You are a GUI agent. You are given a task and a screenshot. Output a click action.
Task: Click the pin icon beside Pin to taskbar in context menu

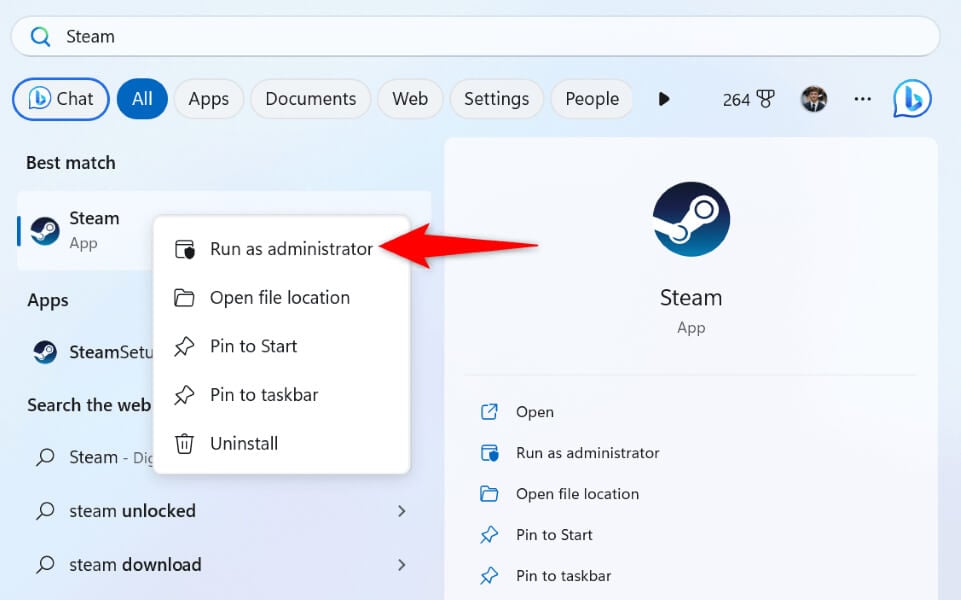tap(184, 395)
